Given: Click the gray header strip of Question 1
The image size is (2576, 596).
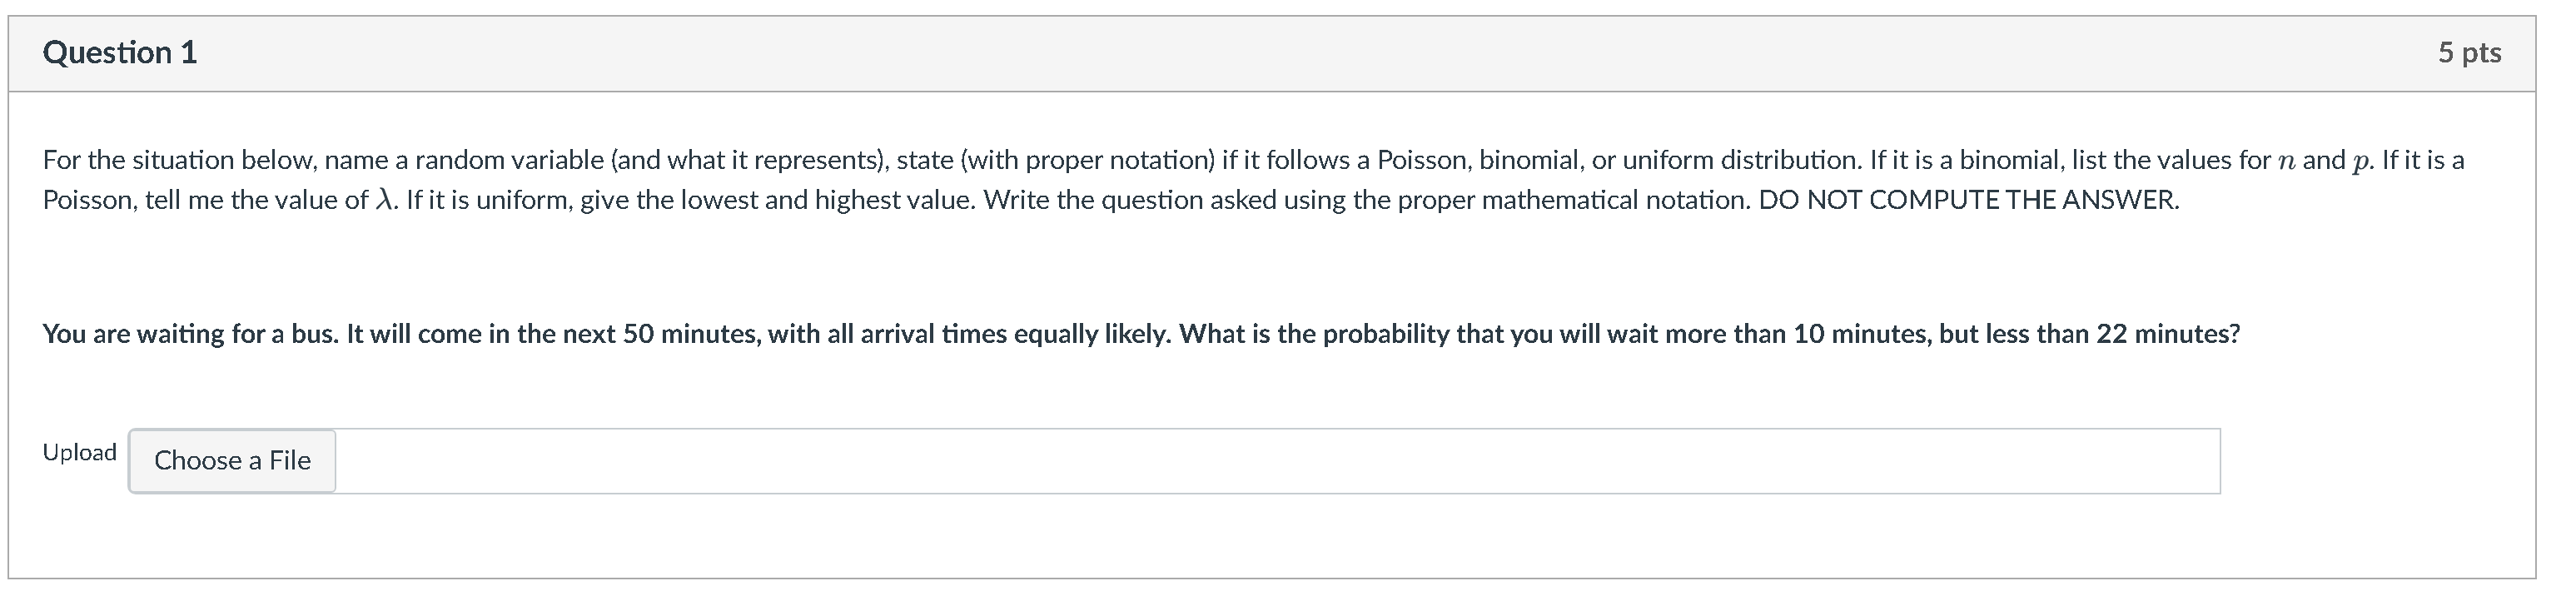Looking at the screenshot, I should pyautogui.click(x=1288, y=53).
